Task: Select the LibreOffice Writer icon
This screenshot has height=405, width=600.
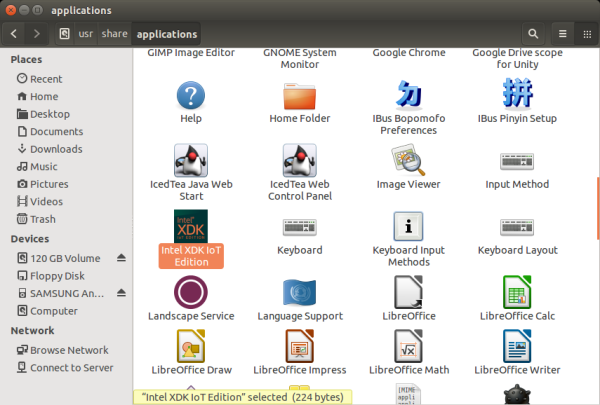Action: [517, 346]
